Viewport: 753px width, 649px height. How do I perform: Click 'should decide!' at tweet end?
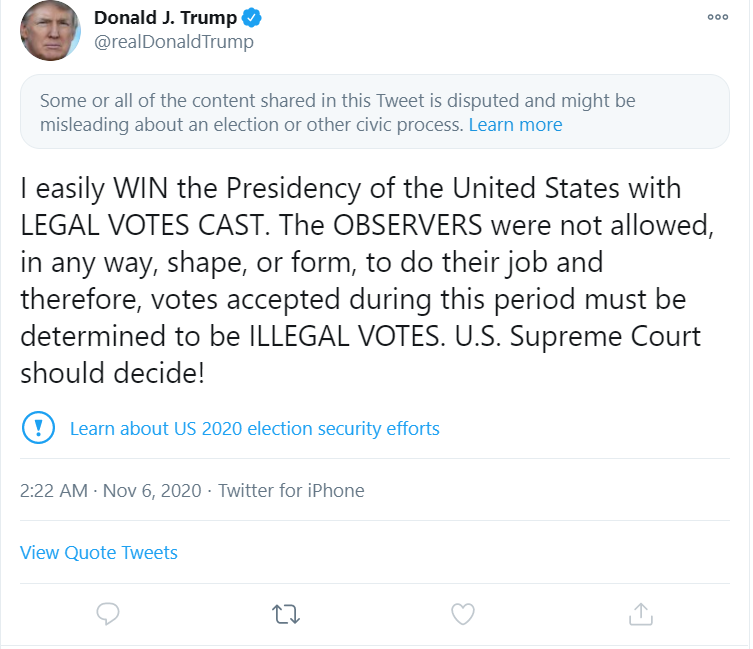tap(112, 373)
